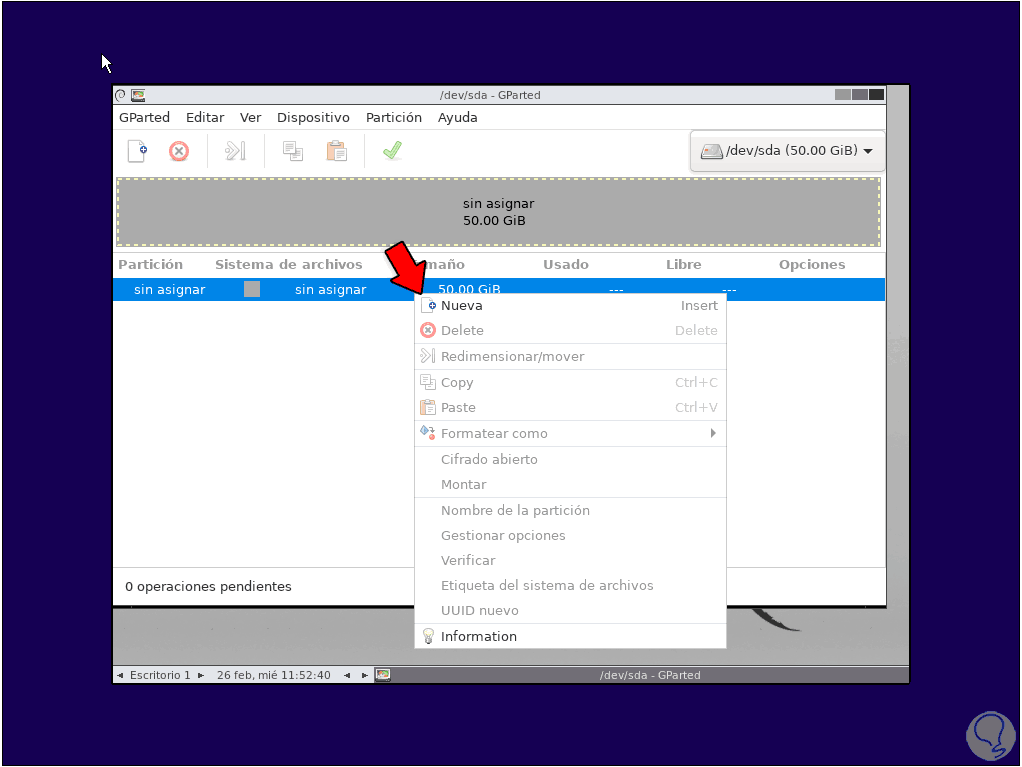Click the gray filesystem color square

[x=252, y=289]
